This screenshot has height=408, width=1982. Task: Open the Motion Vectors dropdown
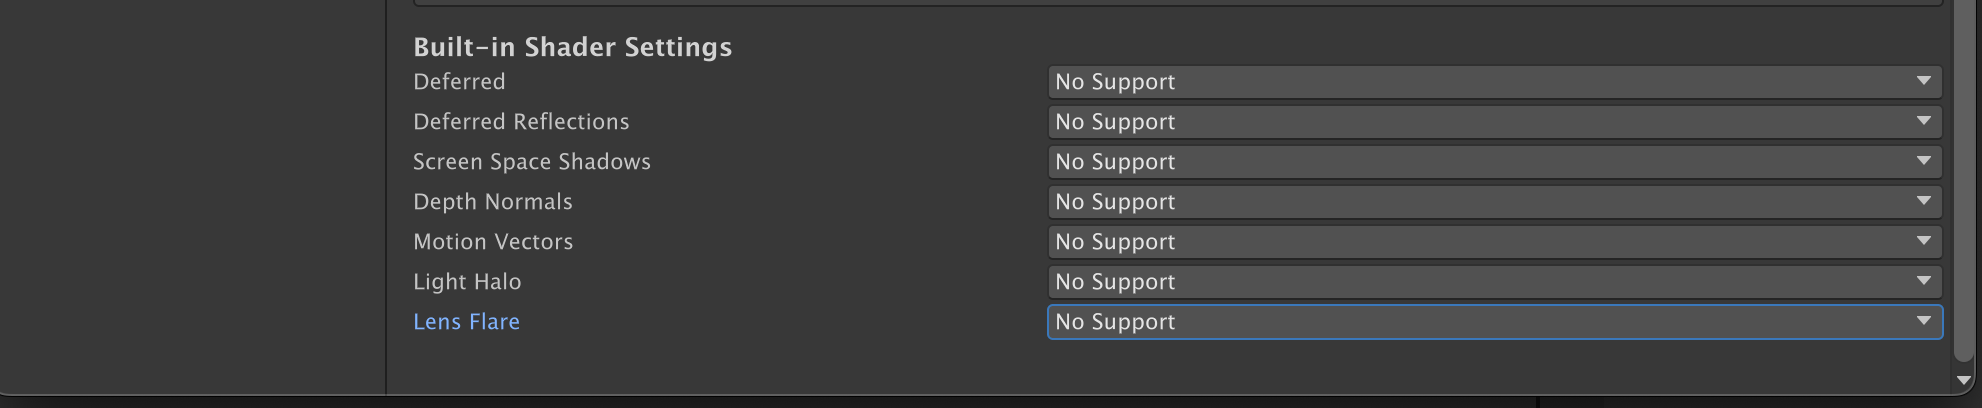(x=1494, y=242)
